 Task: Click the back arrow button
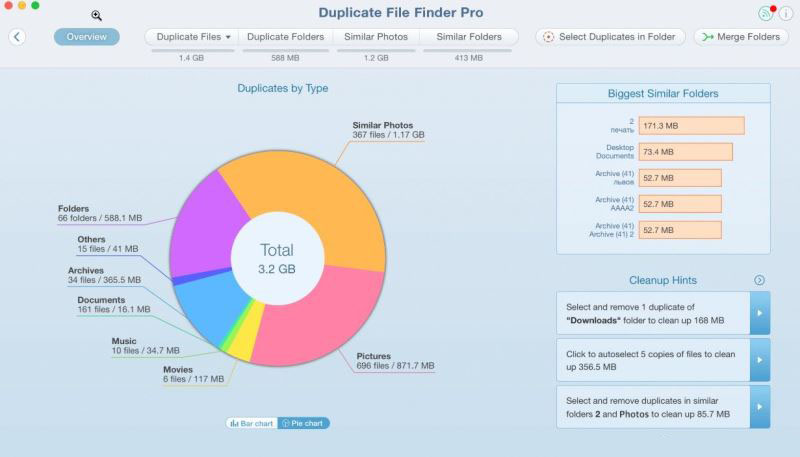click(x=17, y=37)
